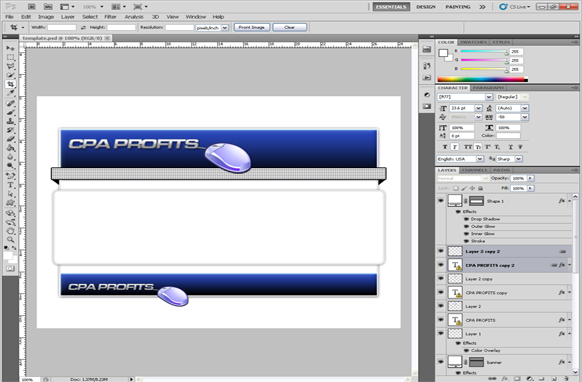
Task: Select the Pen tool
Action: (x=10, y=176)
